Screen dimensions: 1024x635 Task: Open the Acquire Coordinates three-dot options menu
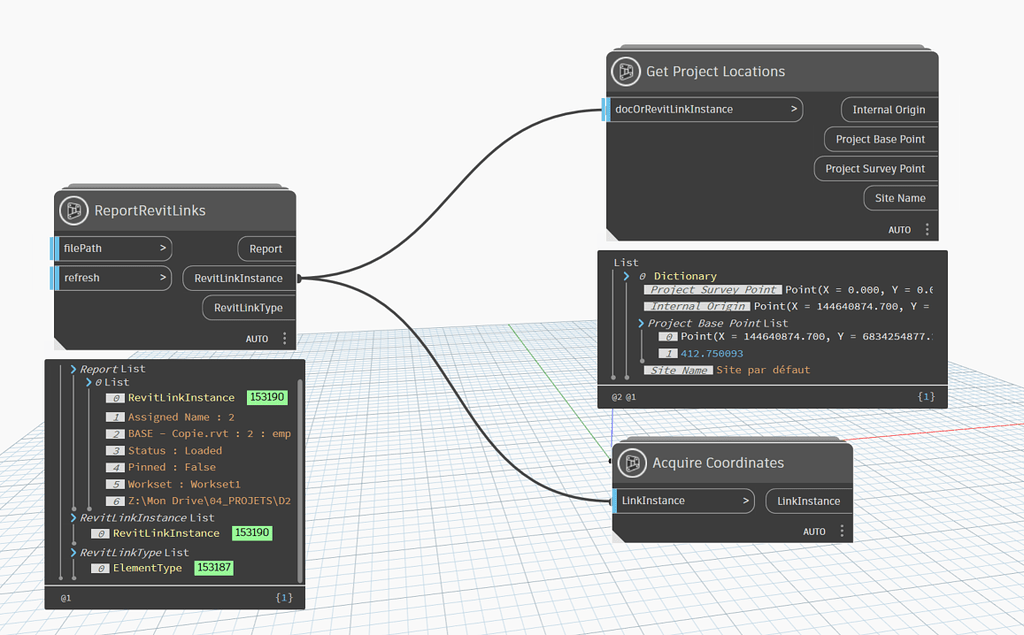(841, 531)
